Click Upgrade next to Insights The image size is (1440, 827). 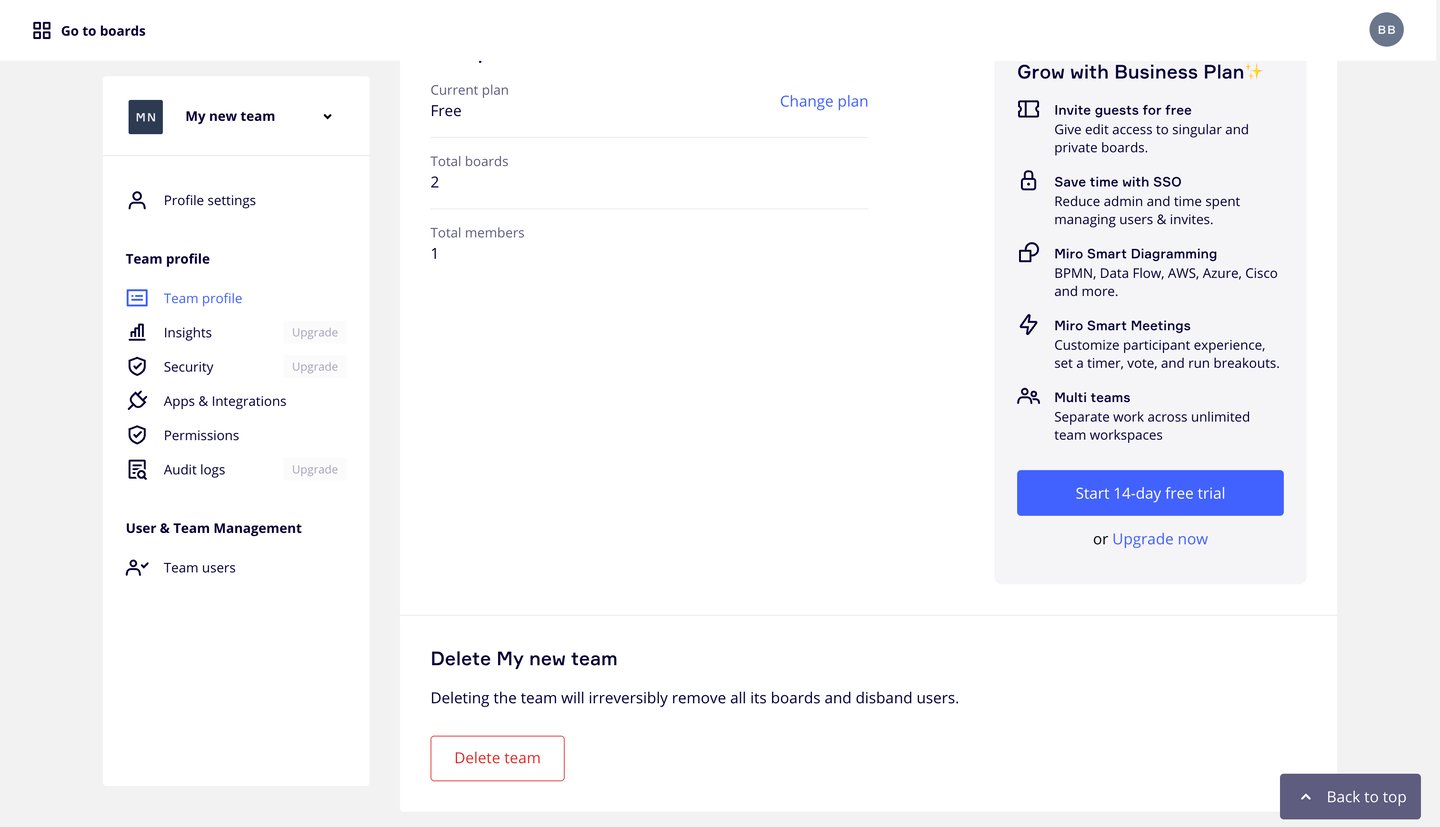pos(314,332)
